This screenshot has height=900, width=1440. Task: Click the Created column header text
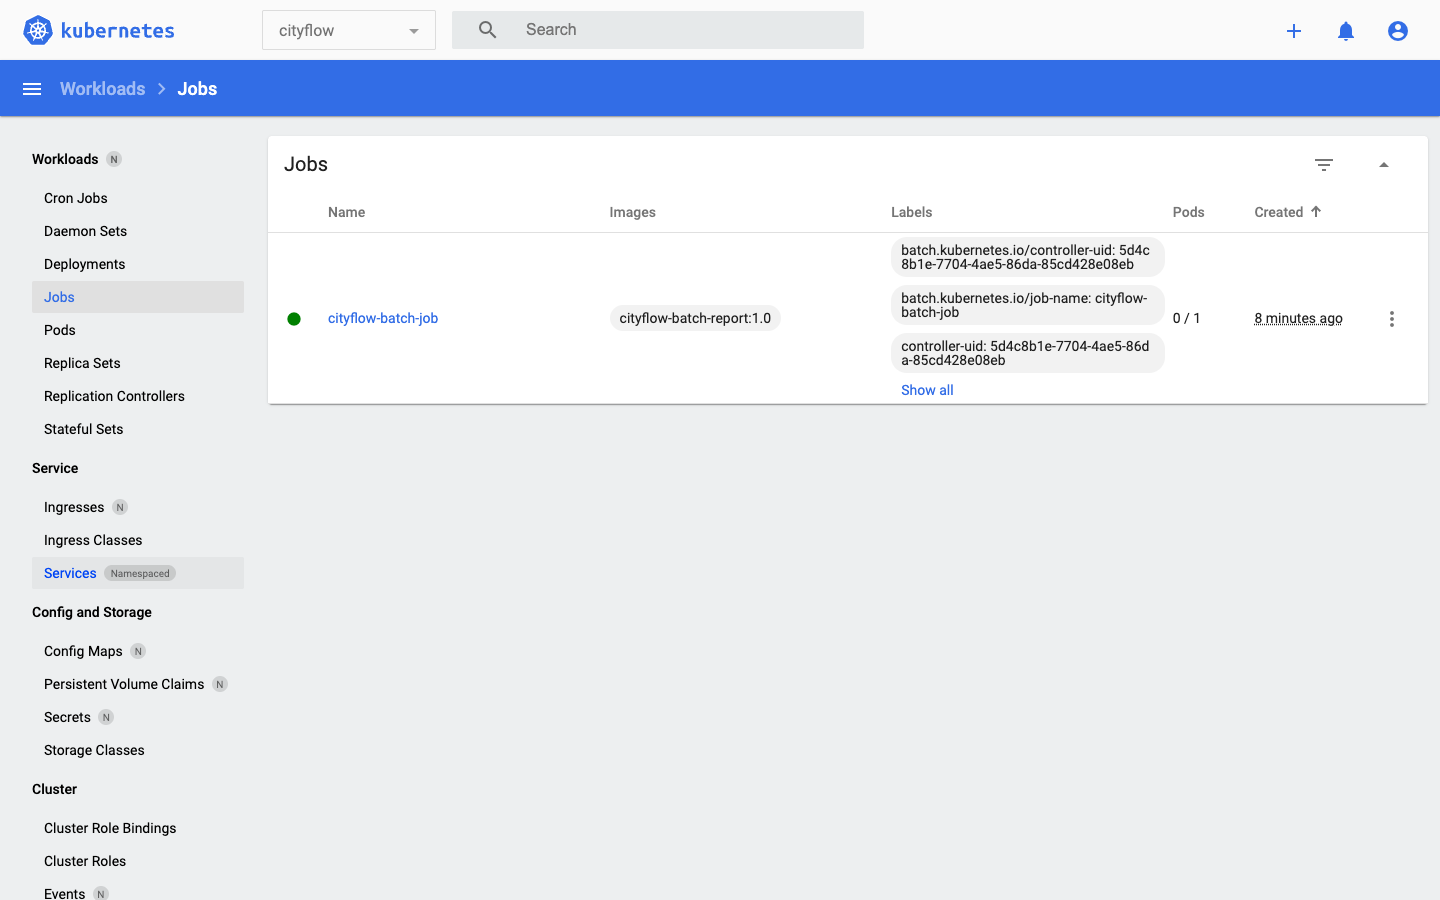(1279, 212)
